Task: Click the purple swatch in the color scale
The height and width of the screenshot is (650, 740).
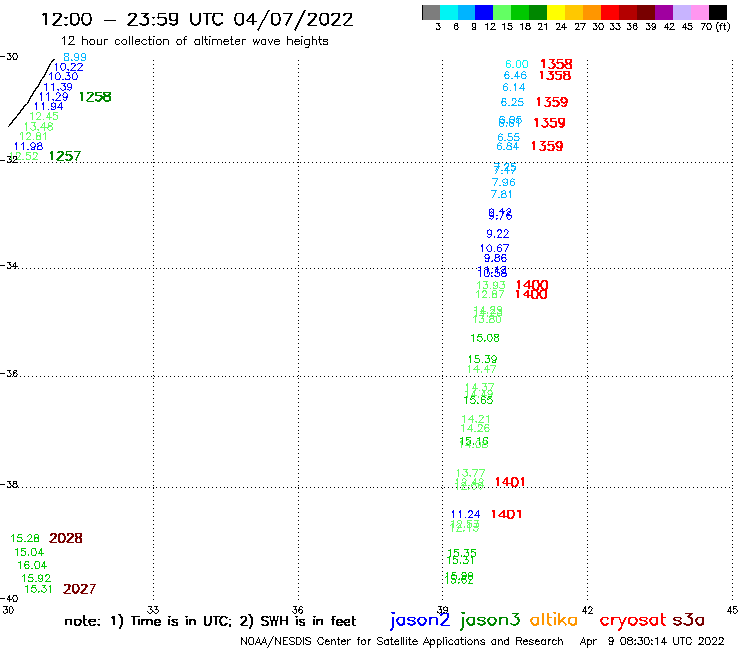Action: (664, 12)
